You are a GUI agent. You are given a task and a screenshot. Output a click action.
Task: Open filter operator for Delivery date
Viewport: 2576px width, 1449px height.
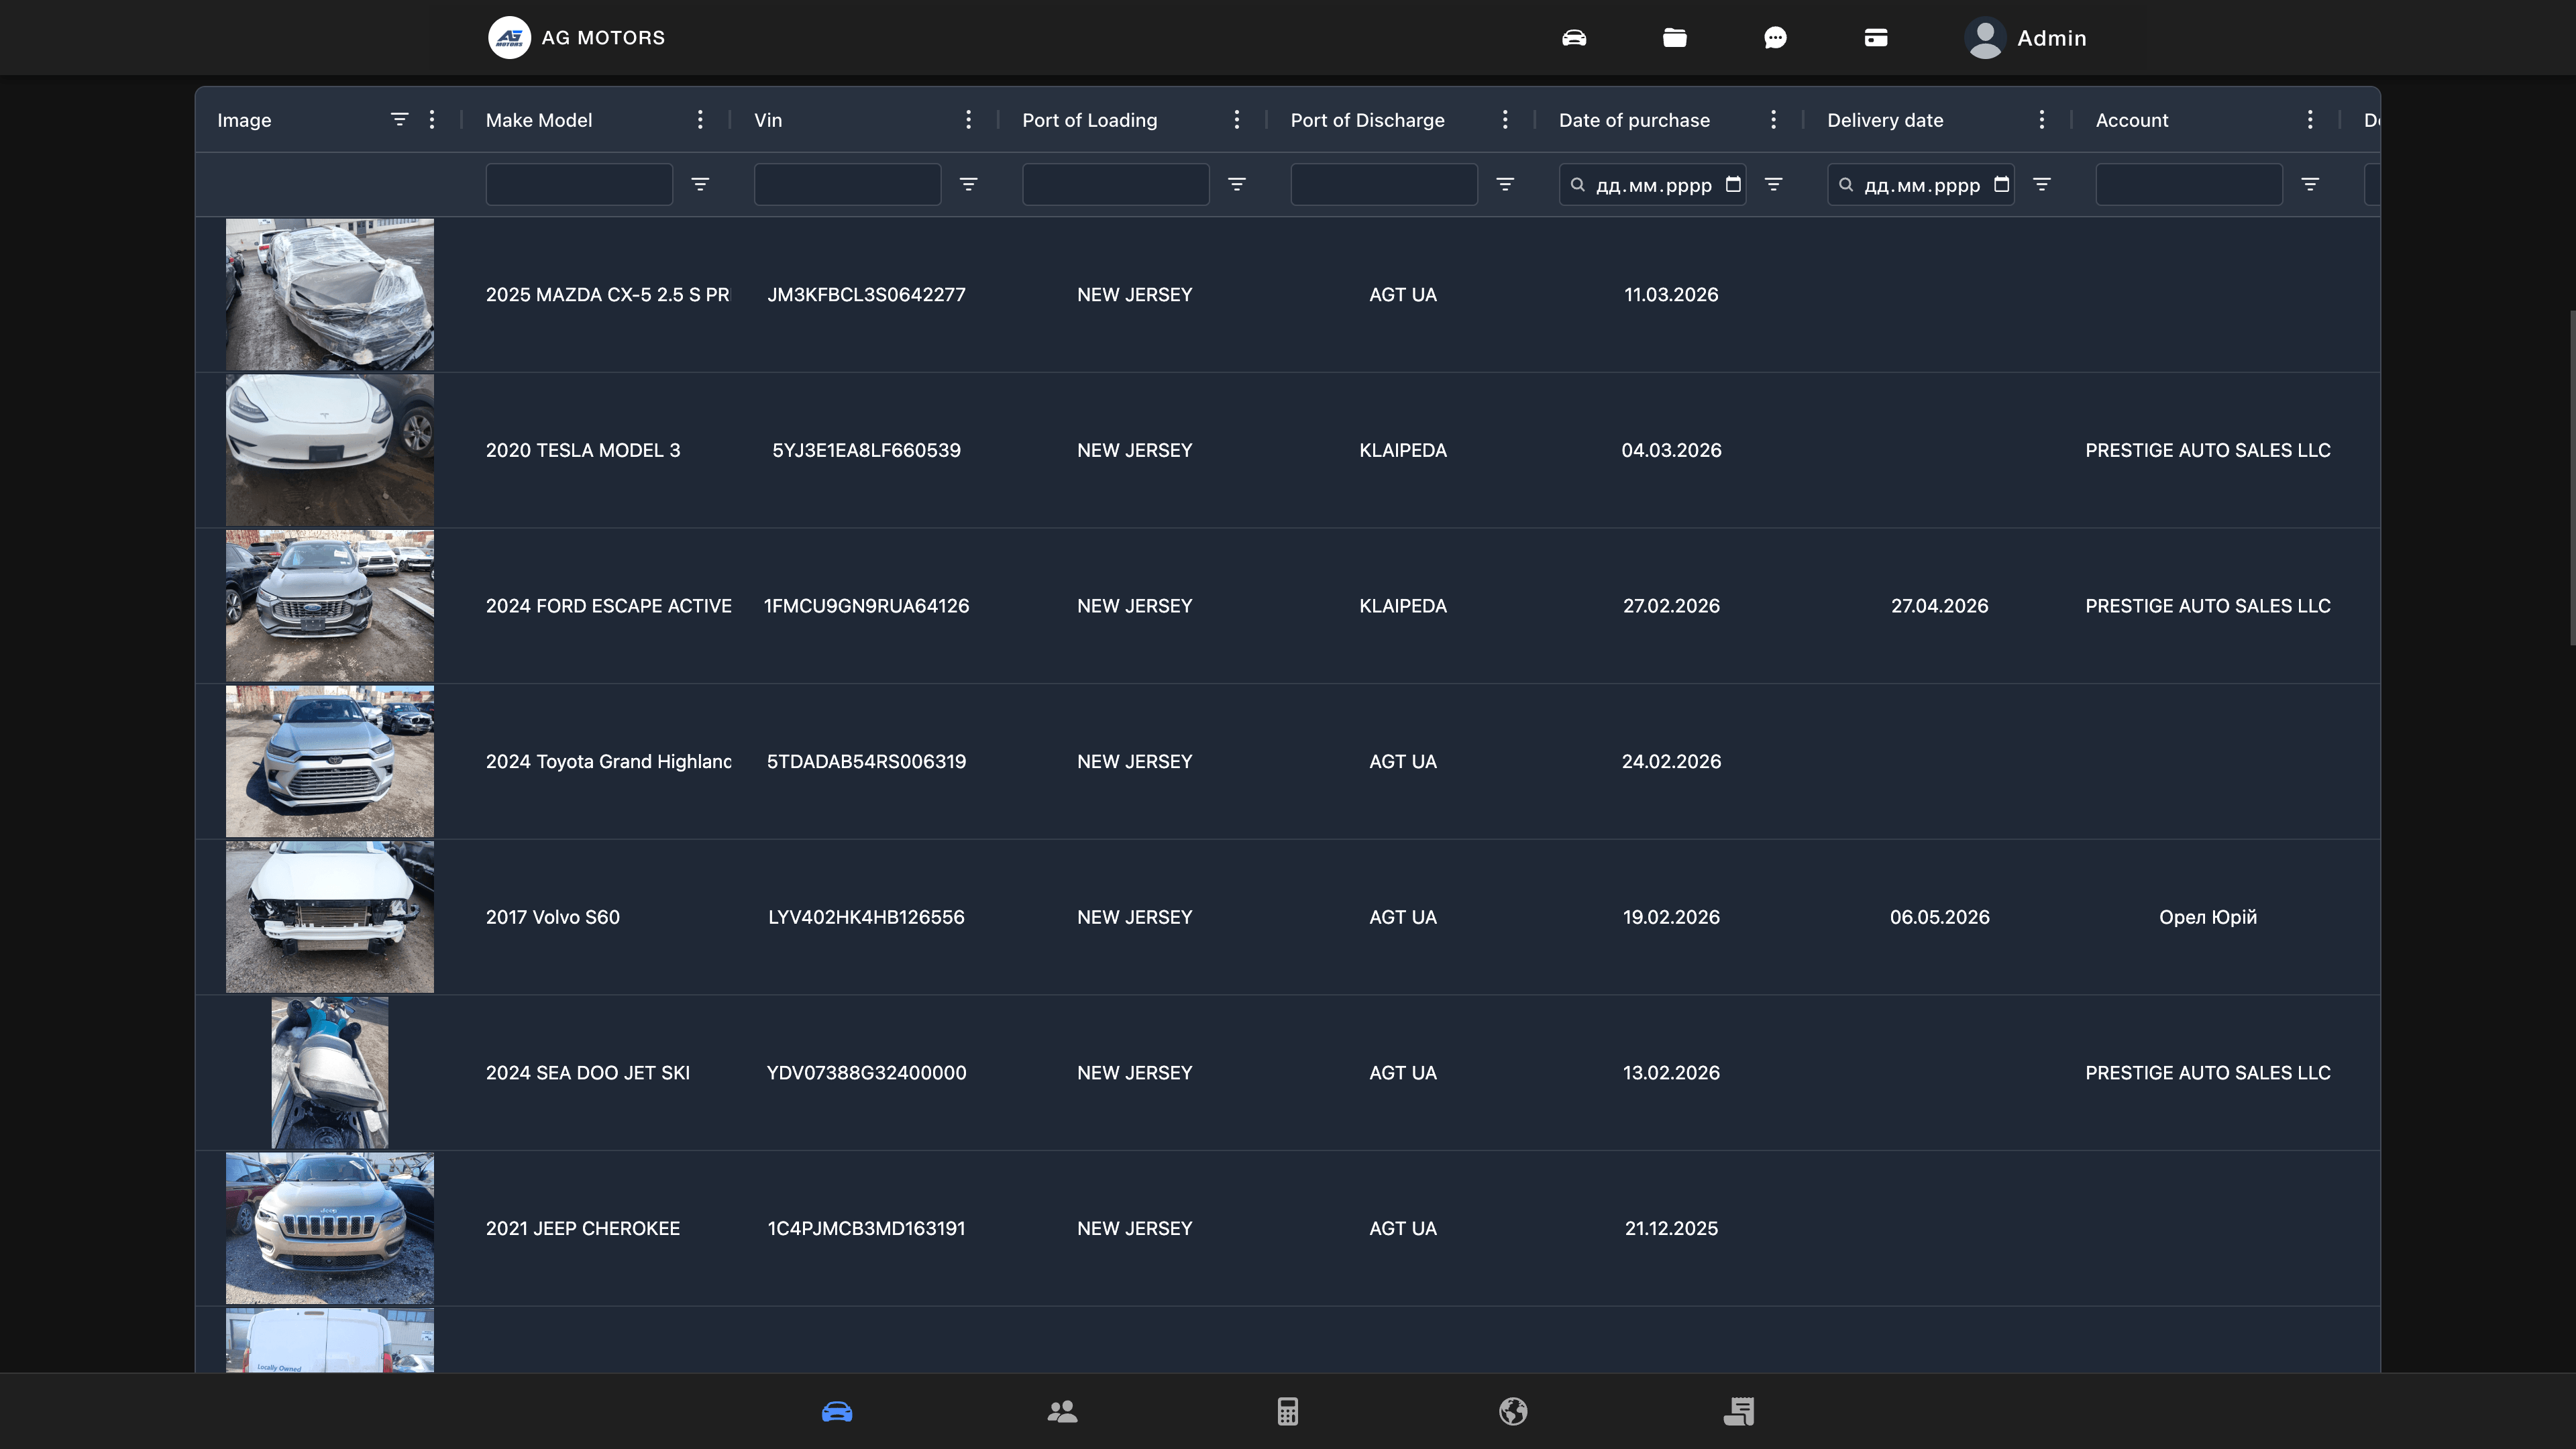click(2042, 184)
